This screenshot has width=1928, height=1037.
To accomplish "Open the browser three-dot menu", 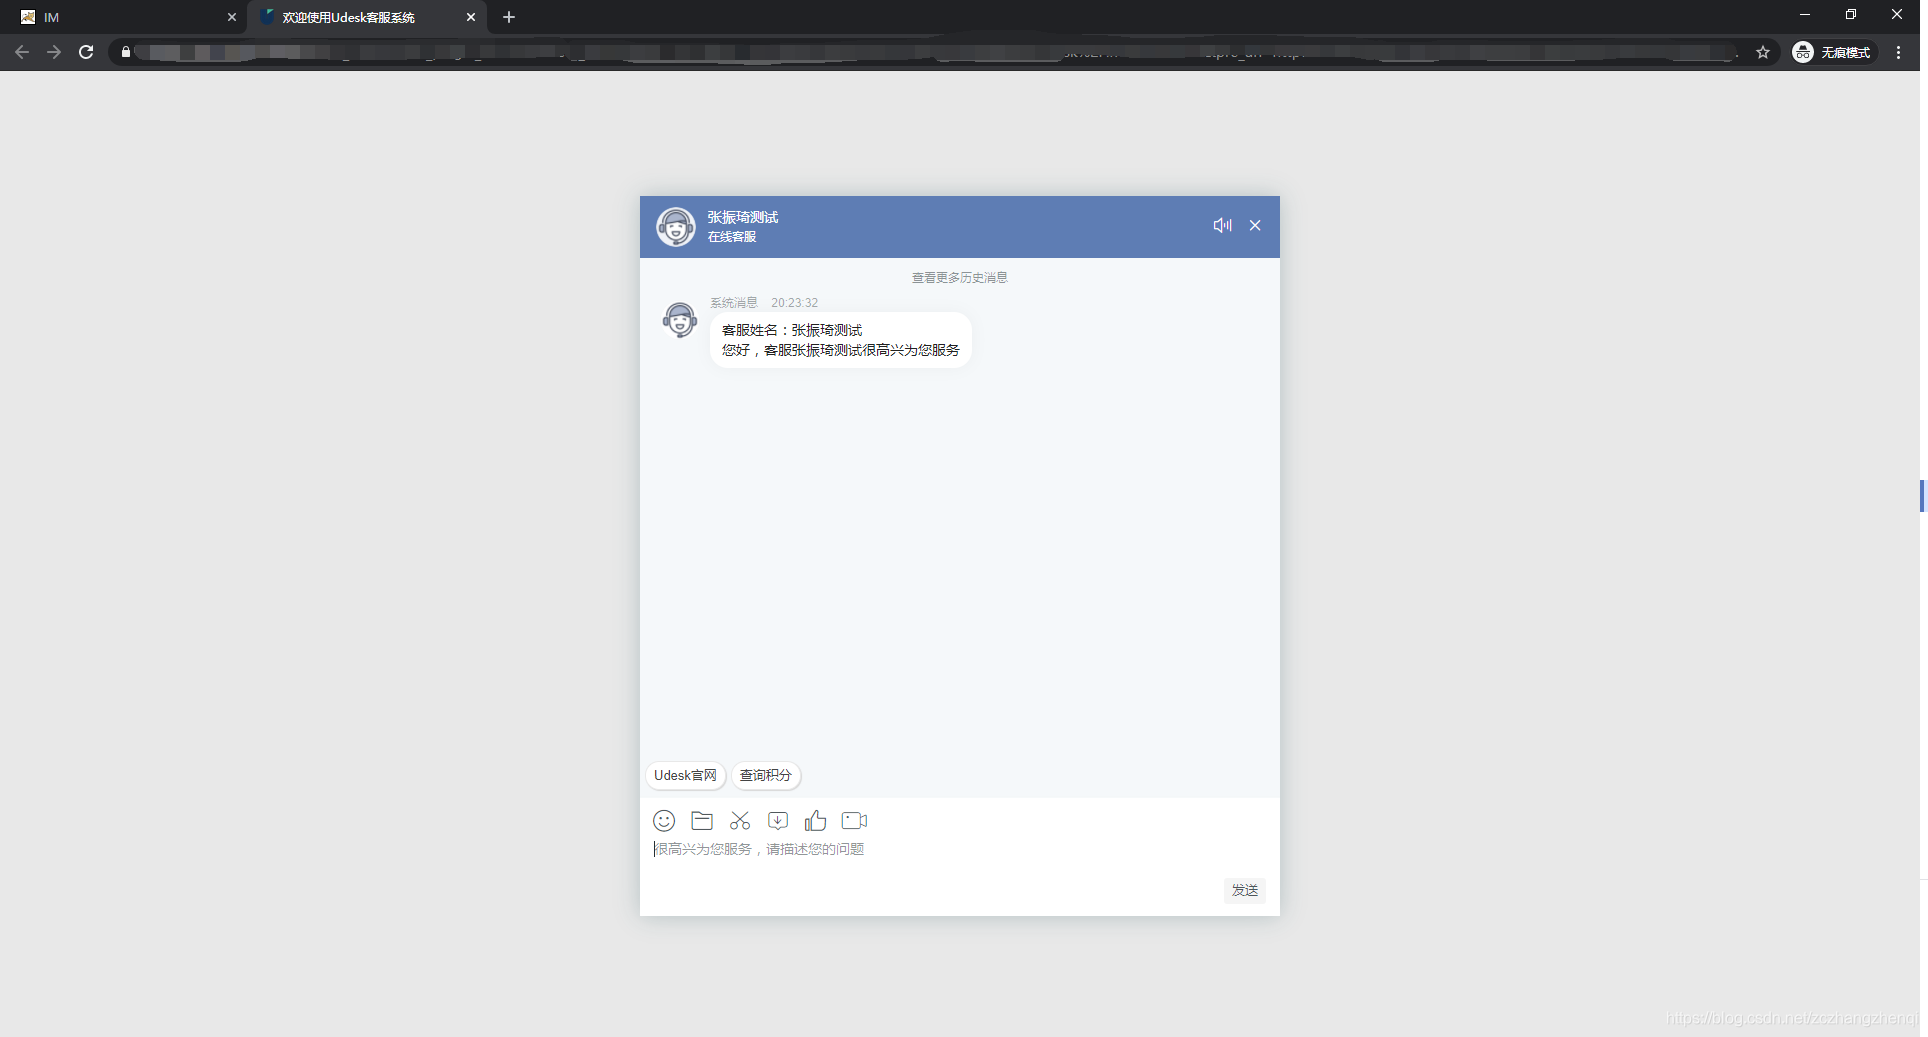I will (1898, 52).
